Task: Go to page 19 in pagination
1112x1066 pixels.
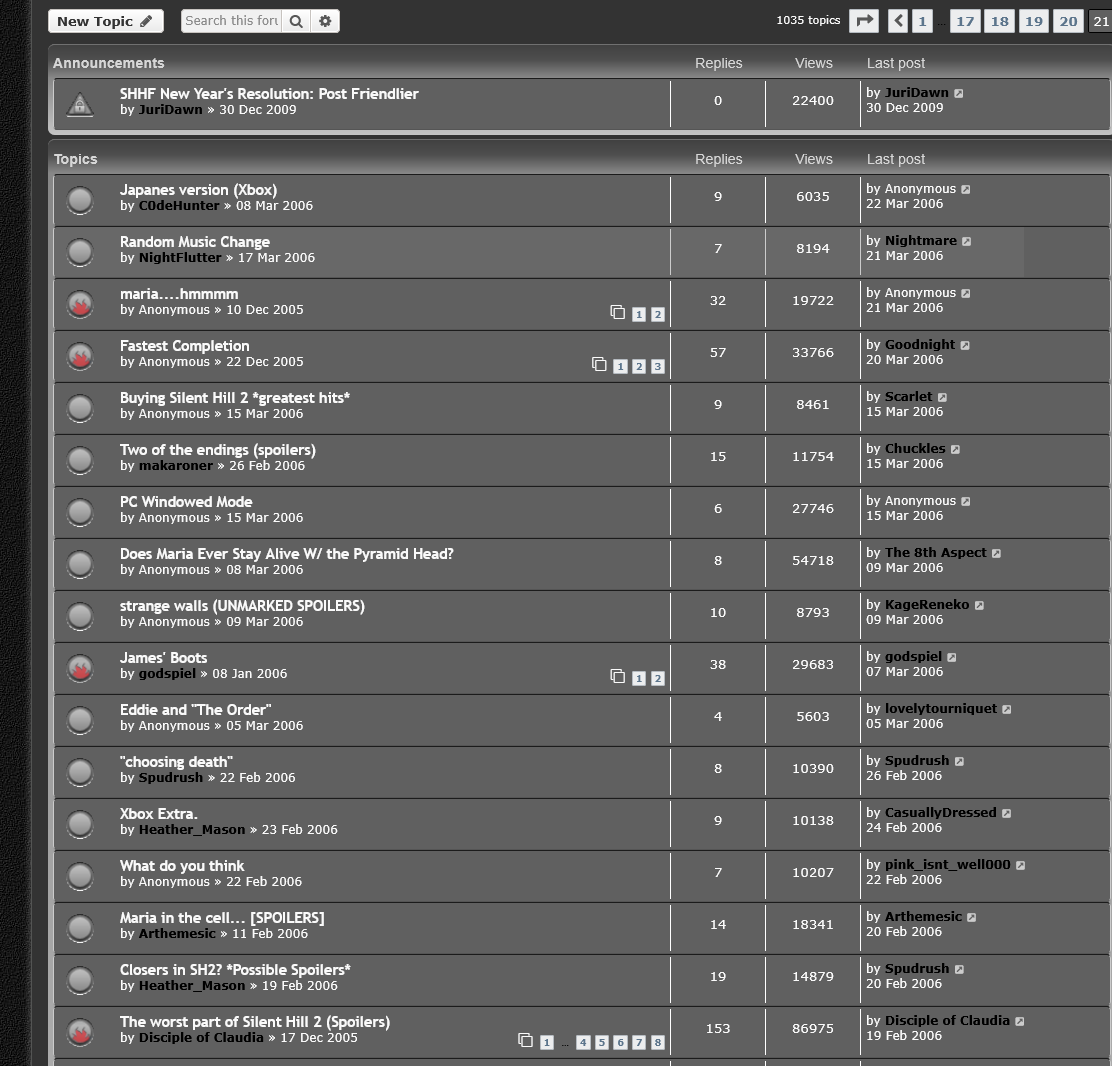Action: [1034, 21]
